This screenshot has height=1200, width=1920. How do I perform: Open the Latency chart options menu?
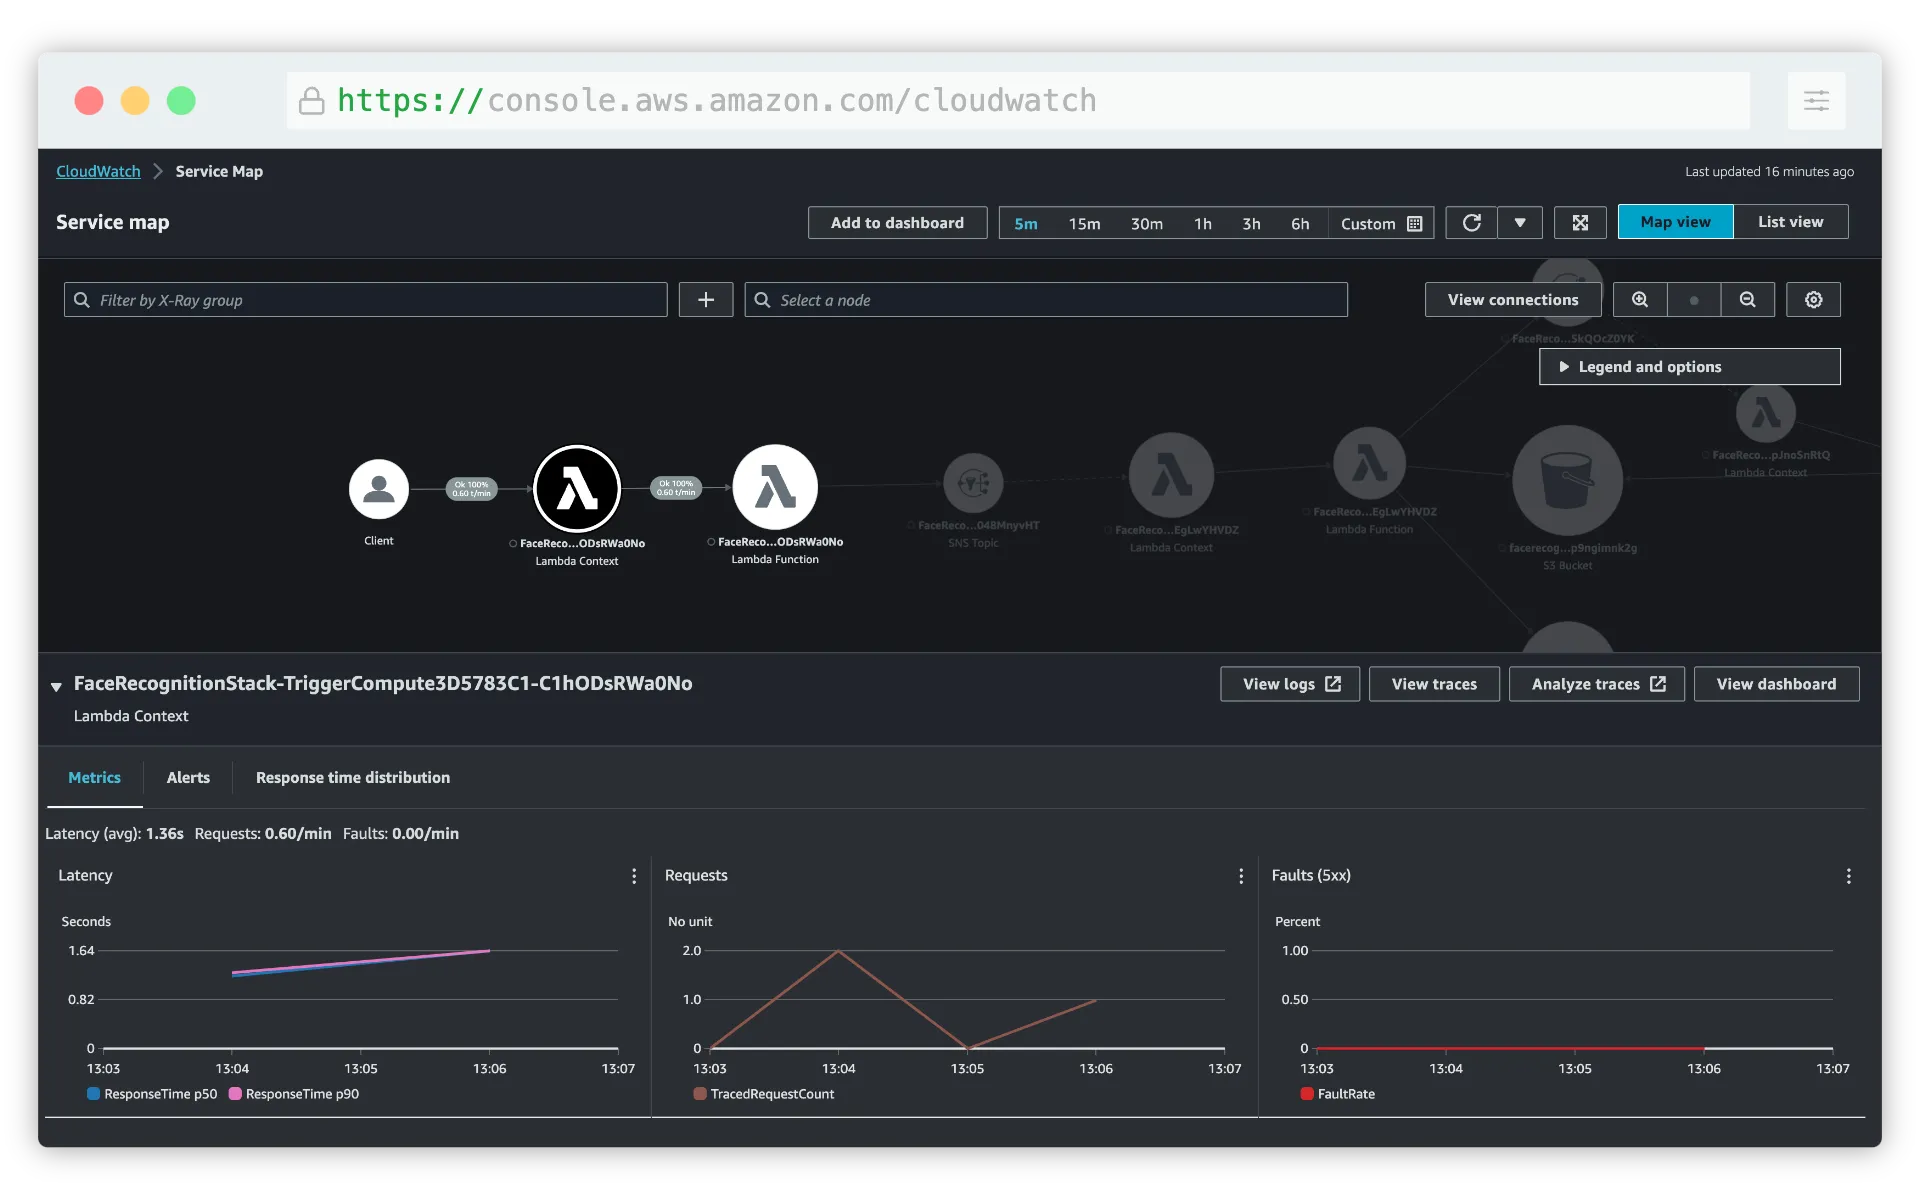click(x=634, y=876)
